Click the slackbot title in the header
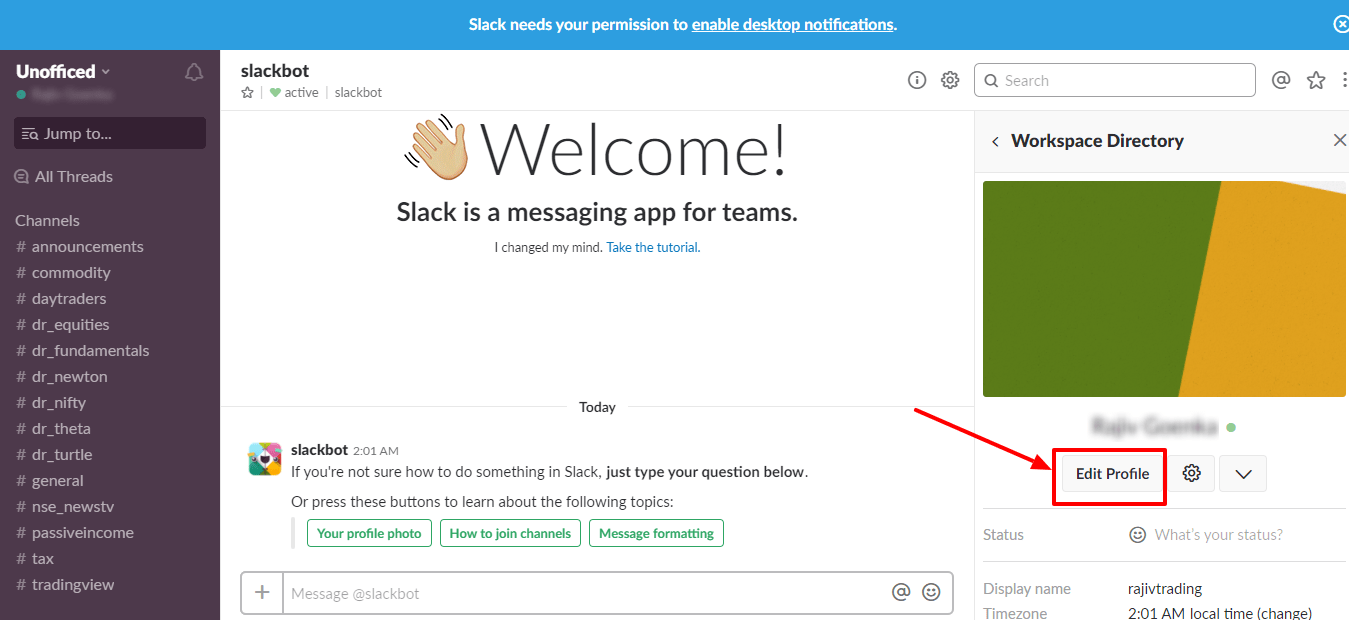This screenshot has height=620, width=1349. 275,71
